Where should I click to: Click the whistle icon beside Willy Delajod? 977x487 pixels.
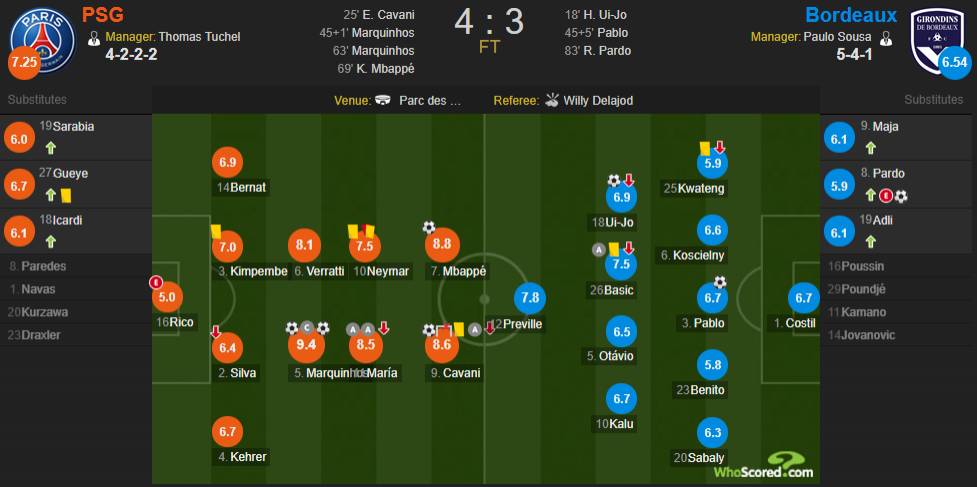[x=552, y=100]
